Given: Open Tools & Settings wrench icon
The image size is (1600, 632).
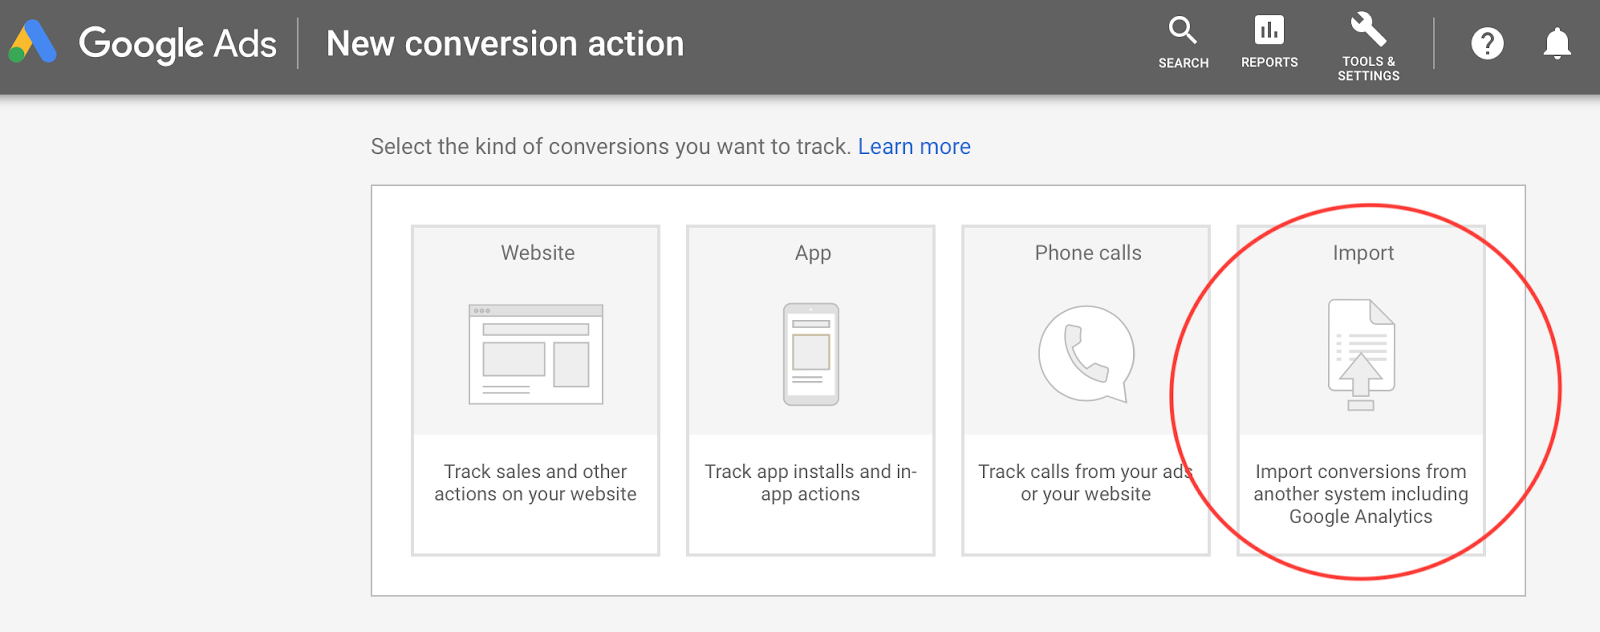Looking at the screenshot, I should coord(1368,29).
